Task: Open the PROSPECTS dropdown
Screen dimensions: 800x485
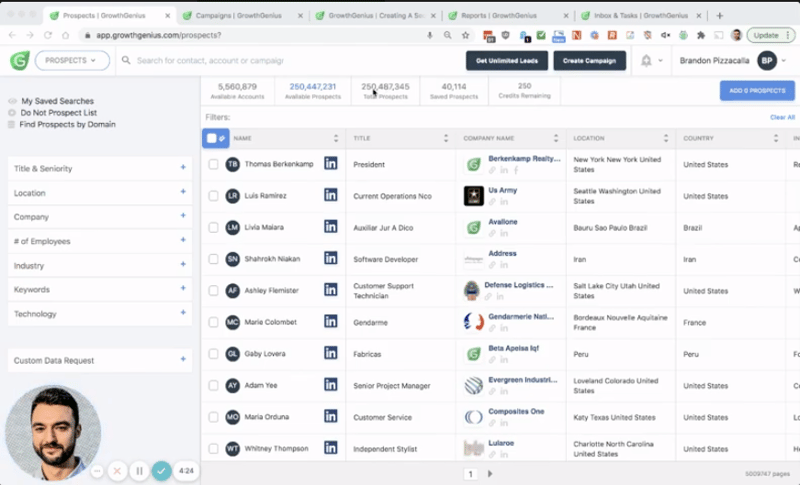Action: tap(72, 60)
